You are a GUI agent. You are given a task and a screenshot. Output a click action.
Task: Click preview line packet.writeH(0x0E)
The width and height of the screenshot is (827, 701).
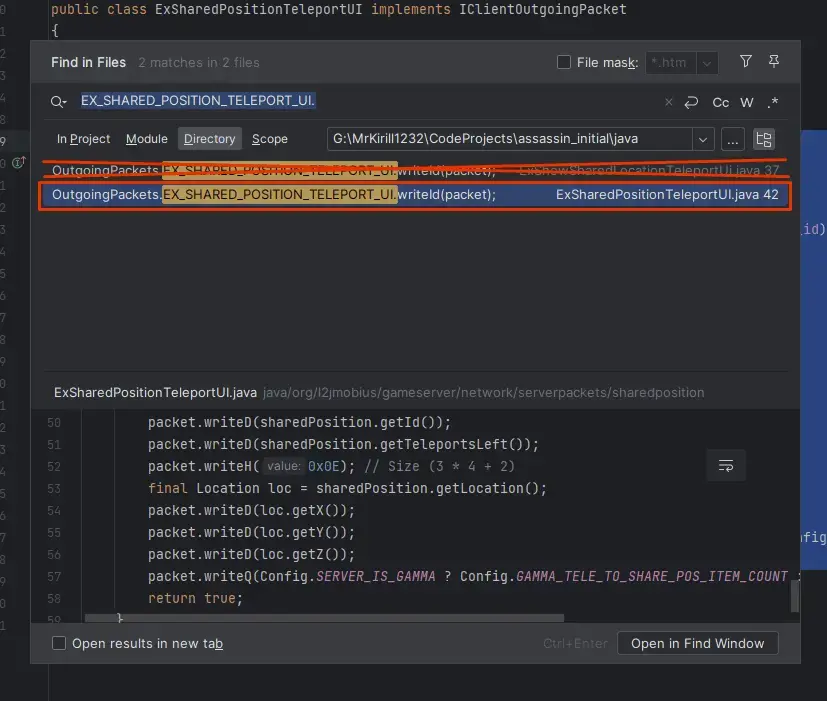(331, 466)
